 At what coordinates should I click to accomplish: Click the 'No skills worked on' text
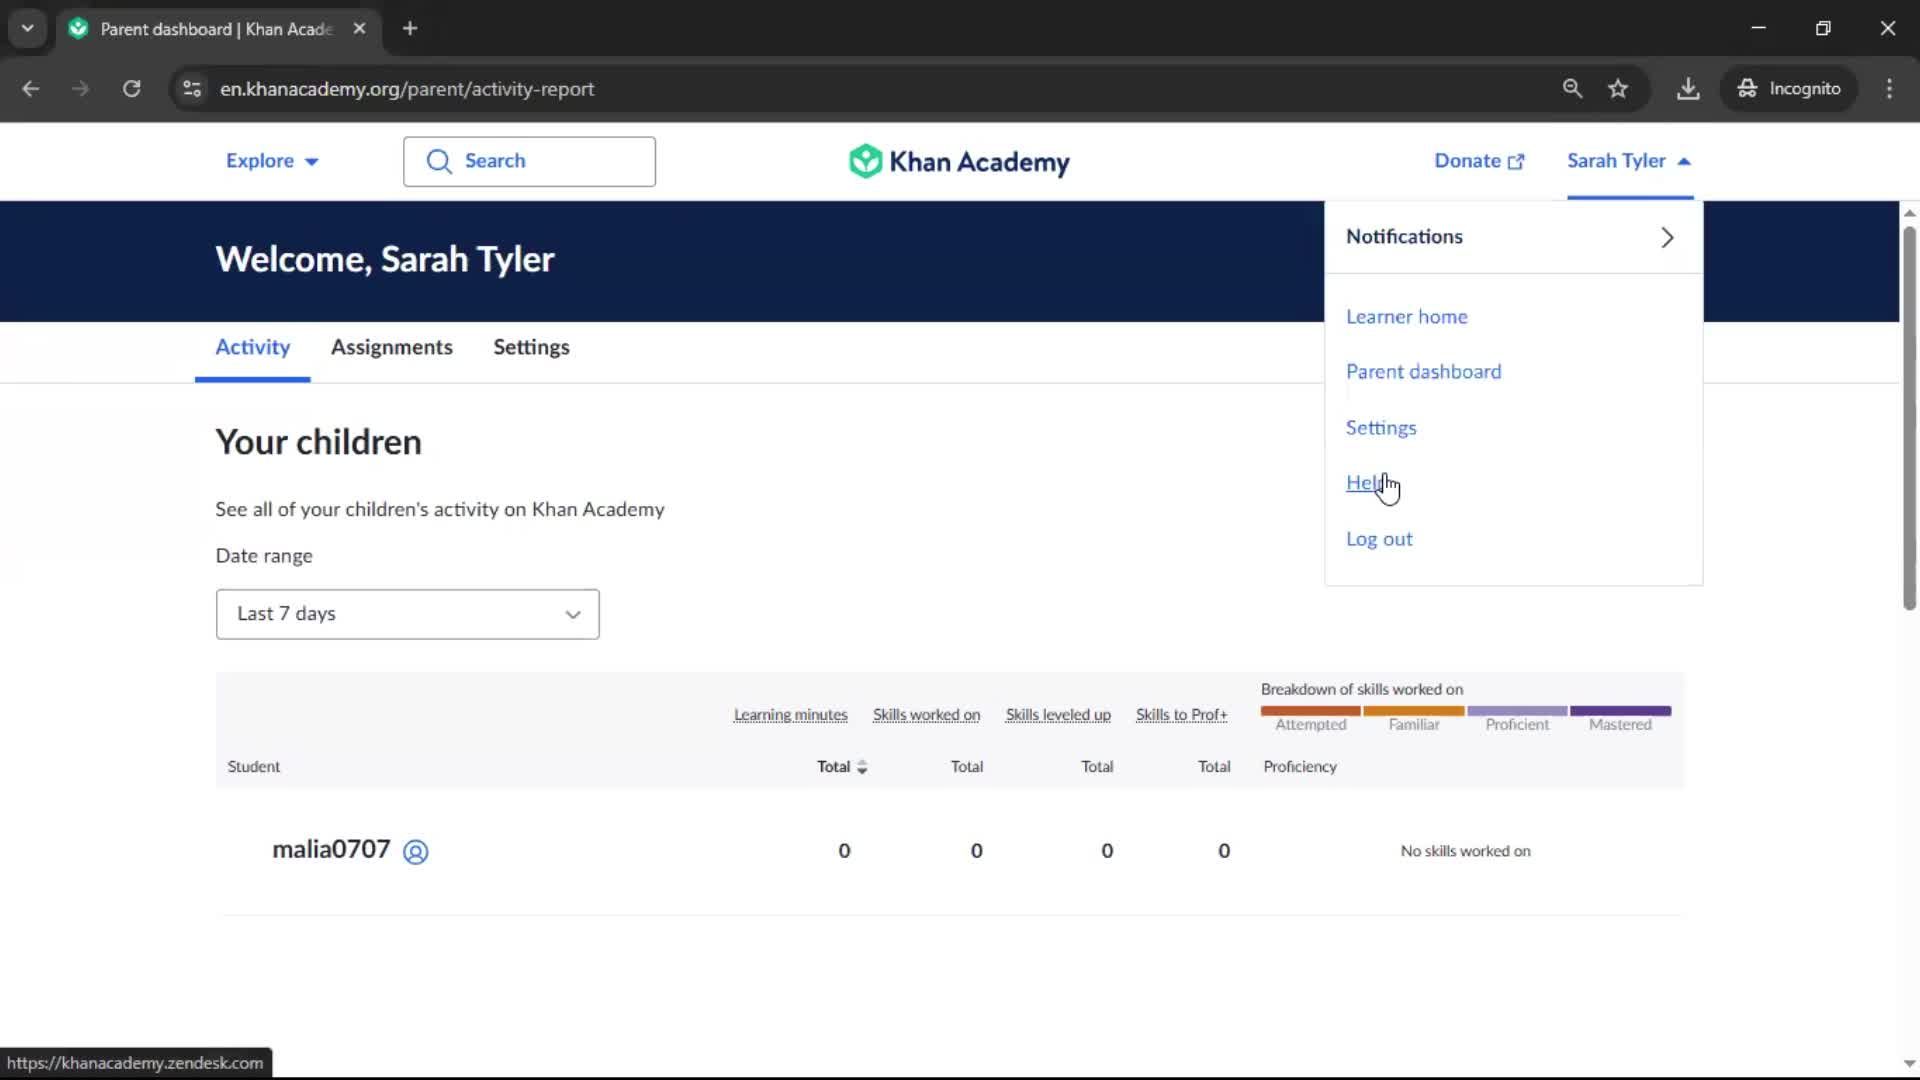tap(1465, 851)
